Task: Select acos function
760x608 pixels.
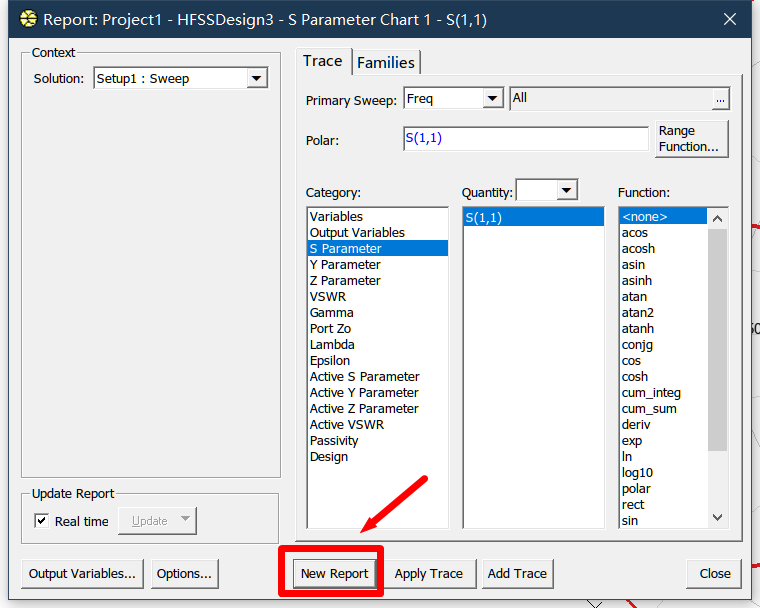Action: (x=663, y=232)
